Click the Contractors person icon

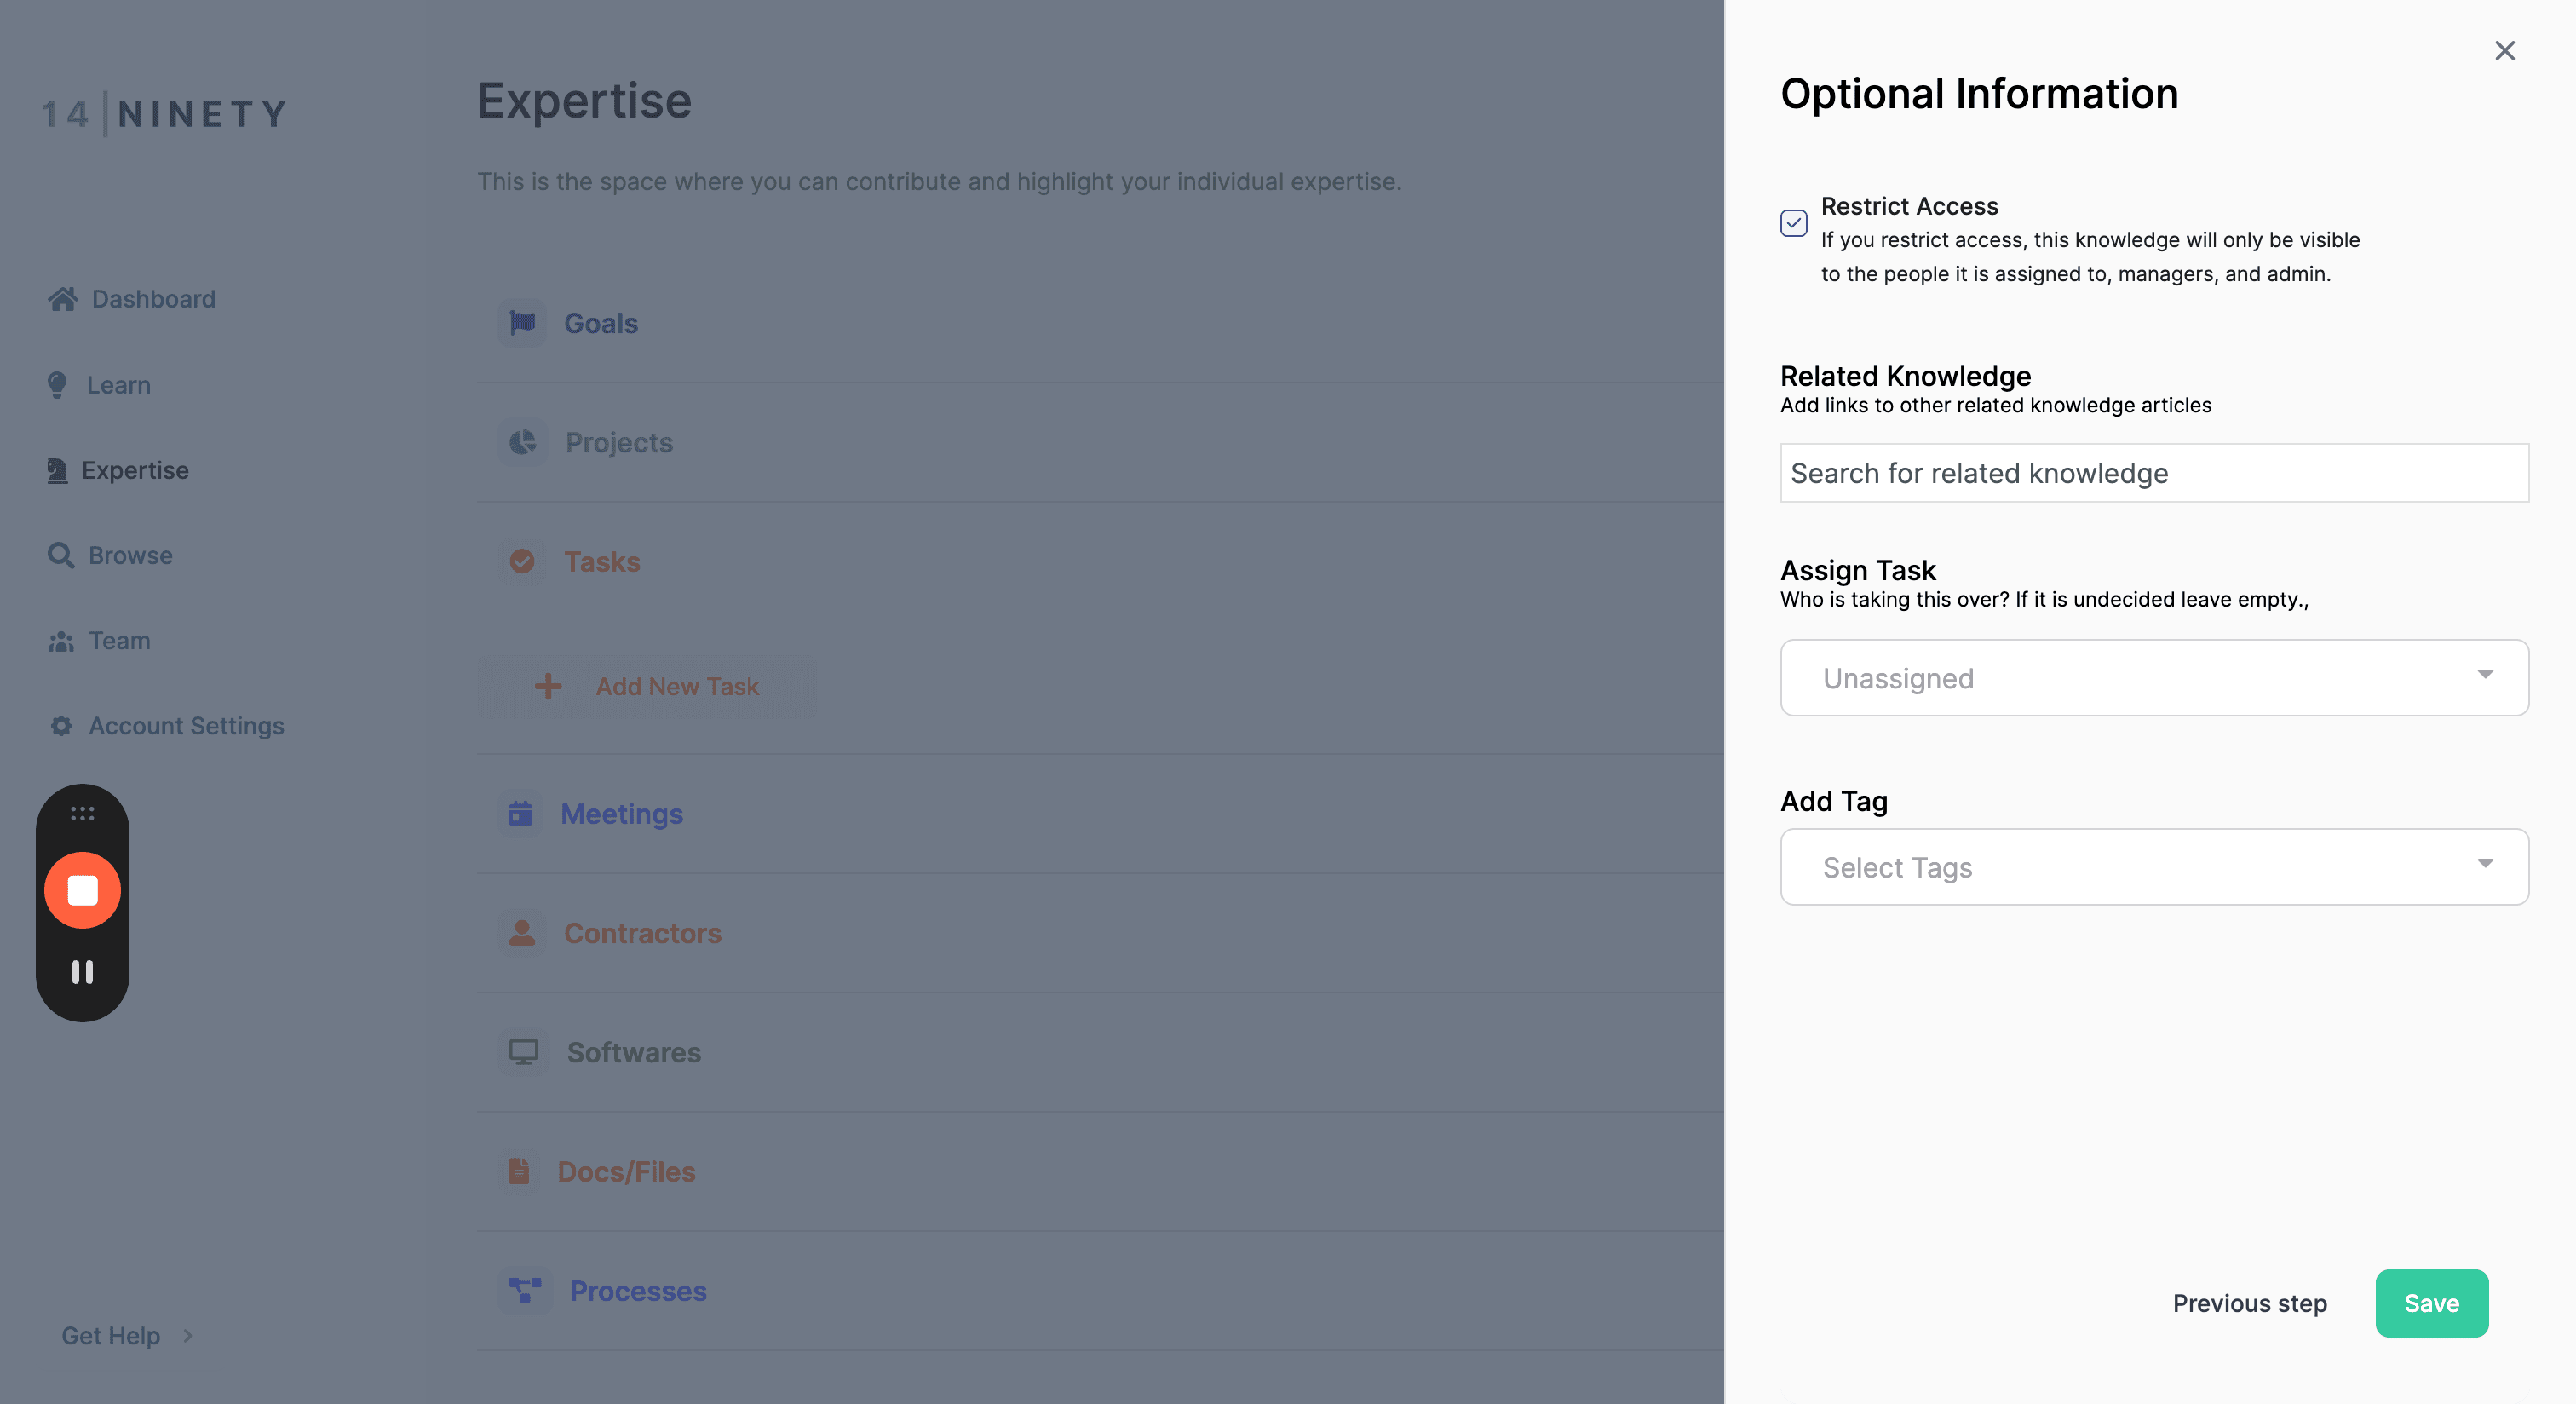click(522, 932)
